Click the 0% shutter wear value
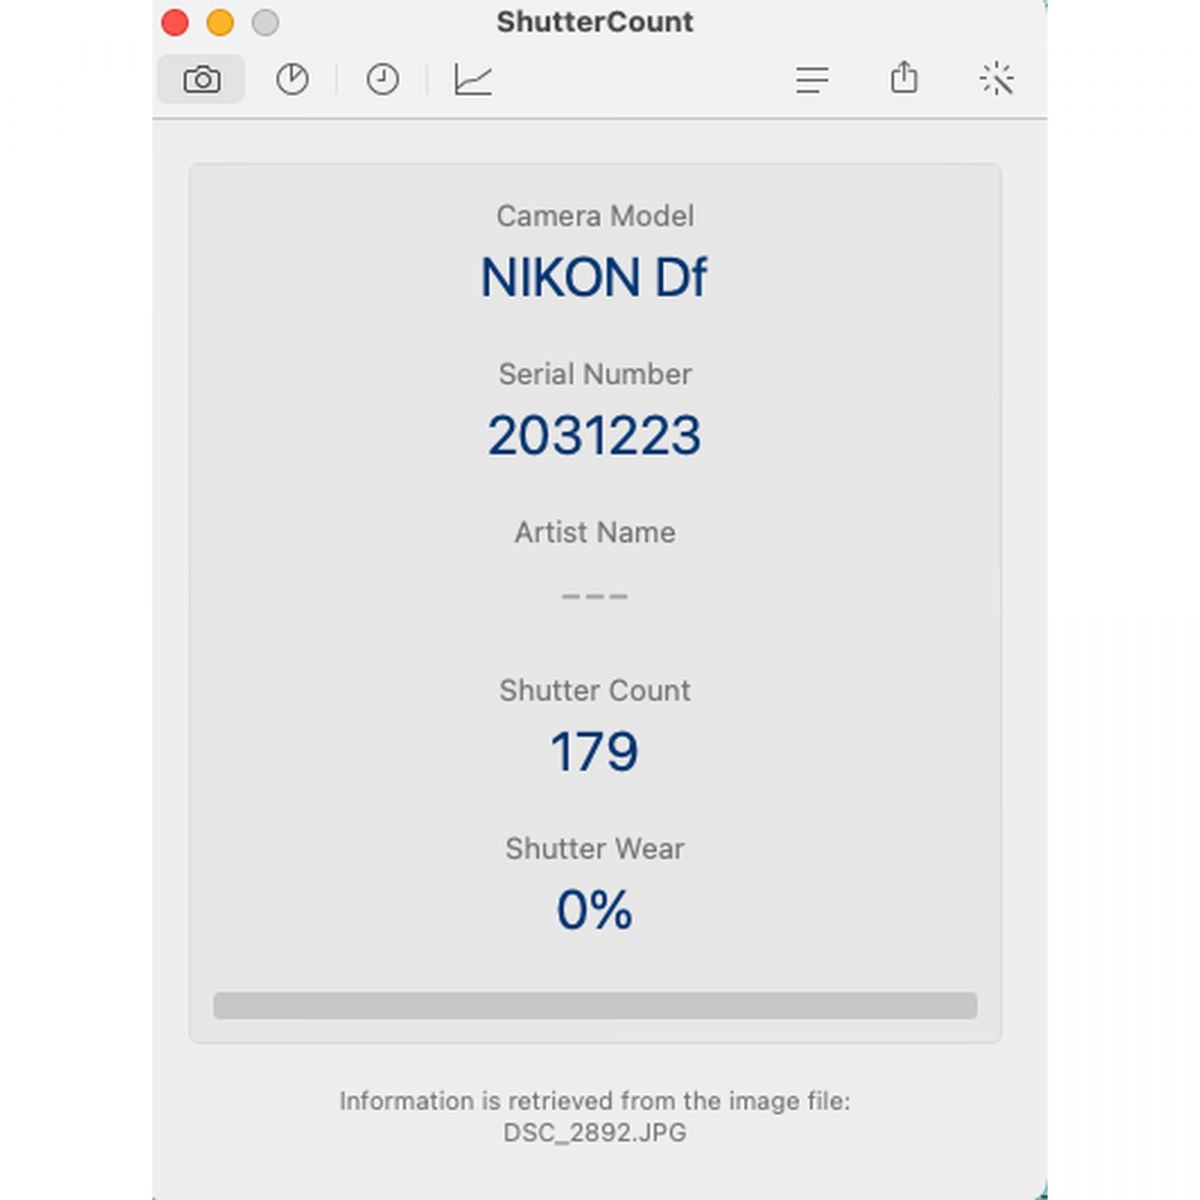The image size is (1200, 1200). click(594, 910)
